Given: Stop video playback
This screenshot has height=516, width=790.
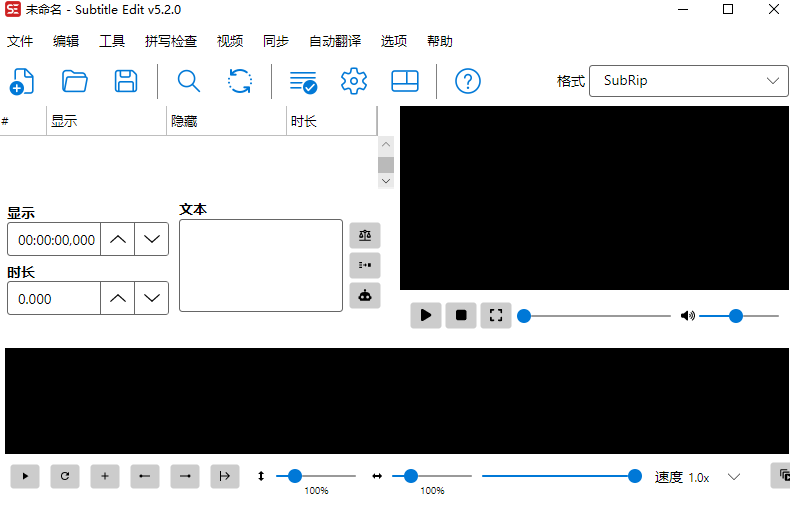Looking at the screenshot, I should click(461, 315).
